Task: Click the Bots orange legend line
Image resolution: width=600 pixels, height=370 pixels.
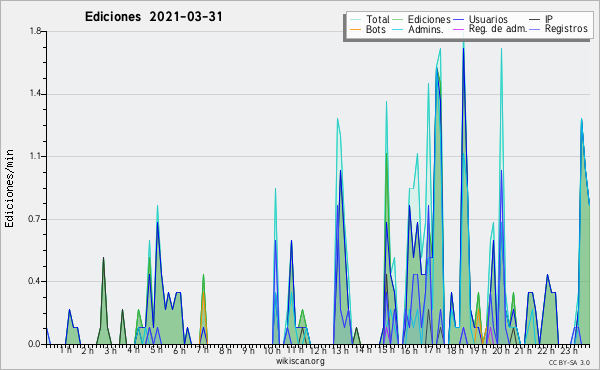Action: pyautogui.click(x=355, y=29)
